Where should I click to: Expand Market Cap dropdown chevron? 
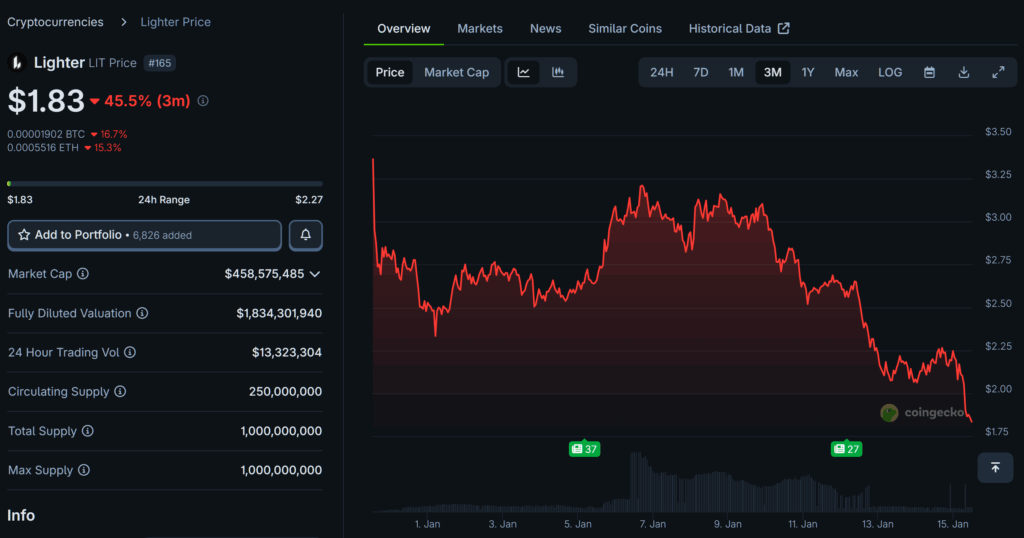[315, 274]
